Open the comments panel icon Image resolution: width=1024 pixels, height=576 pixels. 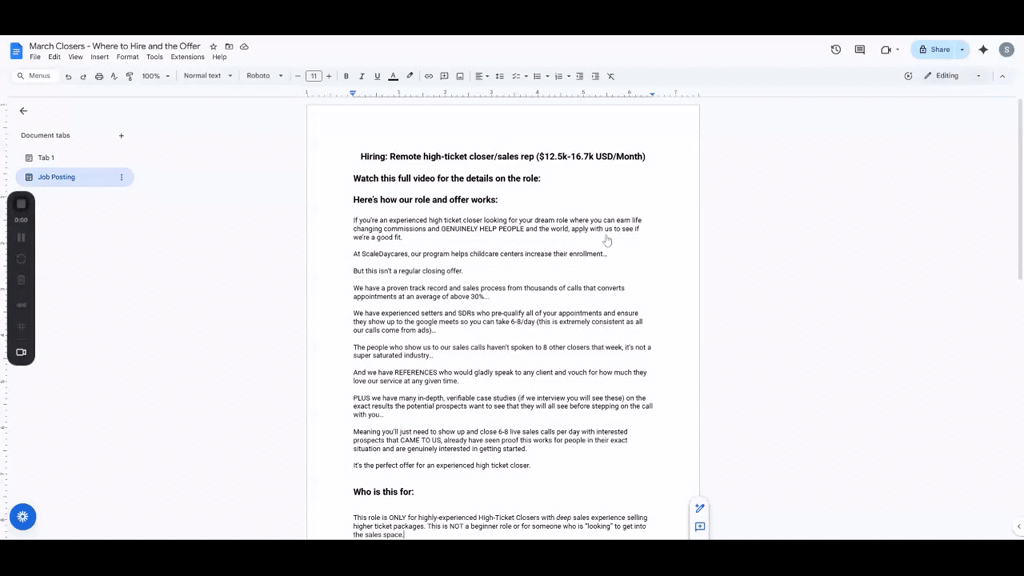pos(860,50)
